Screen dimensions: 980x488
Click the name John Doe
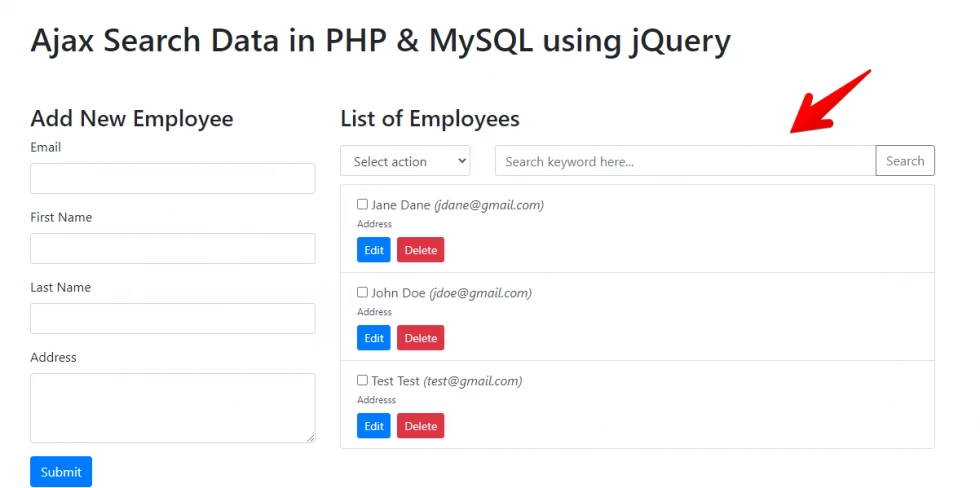click(x=398, y=293)
